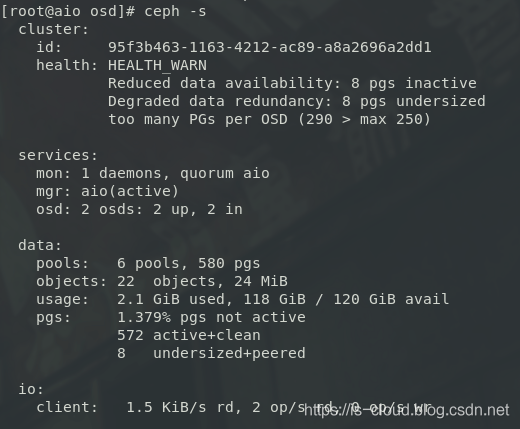Screen dimensions: 520x429
Task: Click the 1.379% pgs not active text
Action: 211,317
